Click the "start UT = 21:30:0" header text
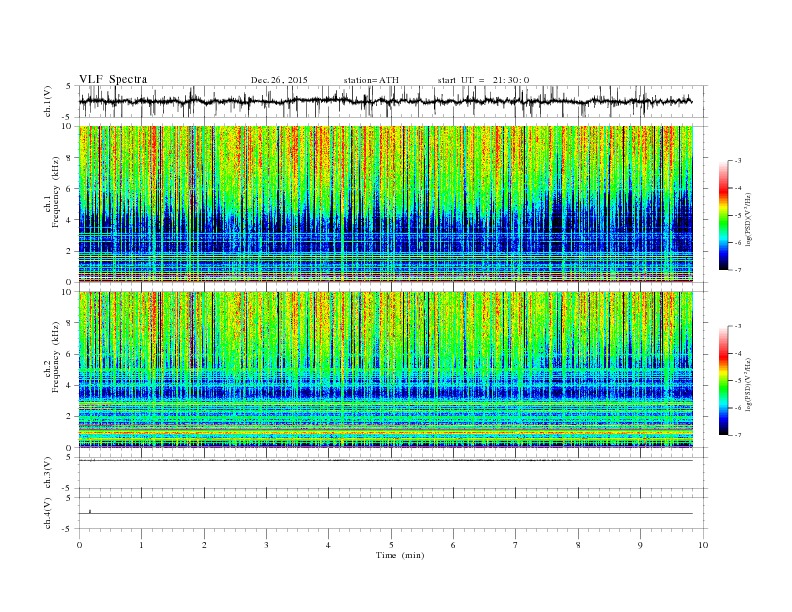 [483, 80]
